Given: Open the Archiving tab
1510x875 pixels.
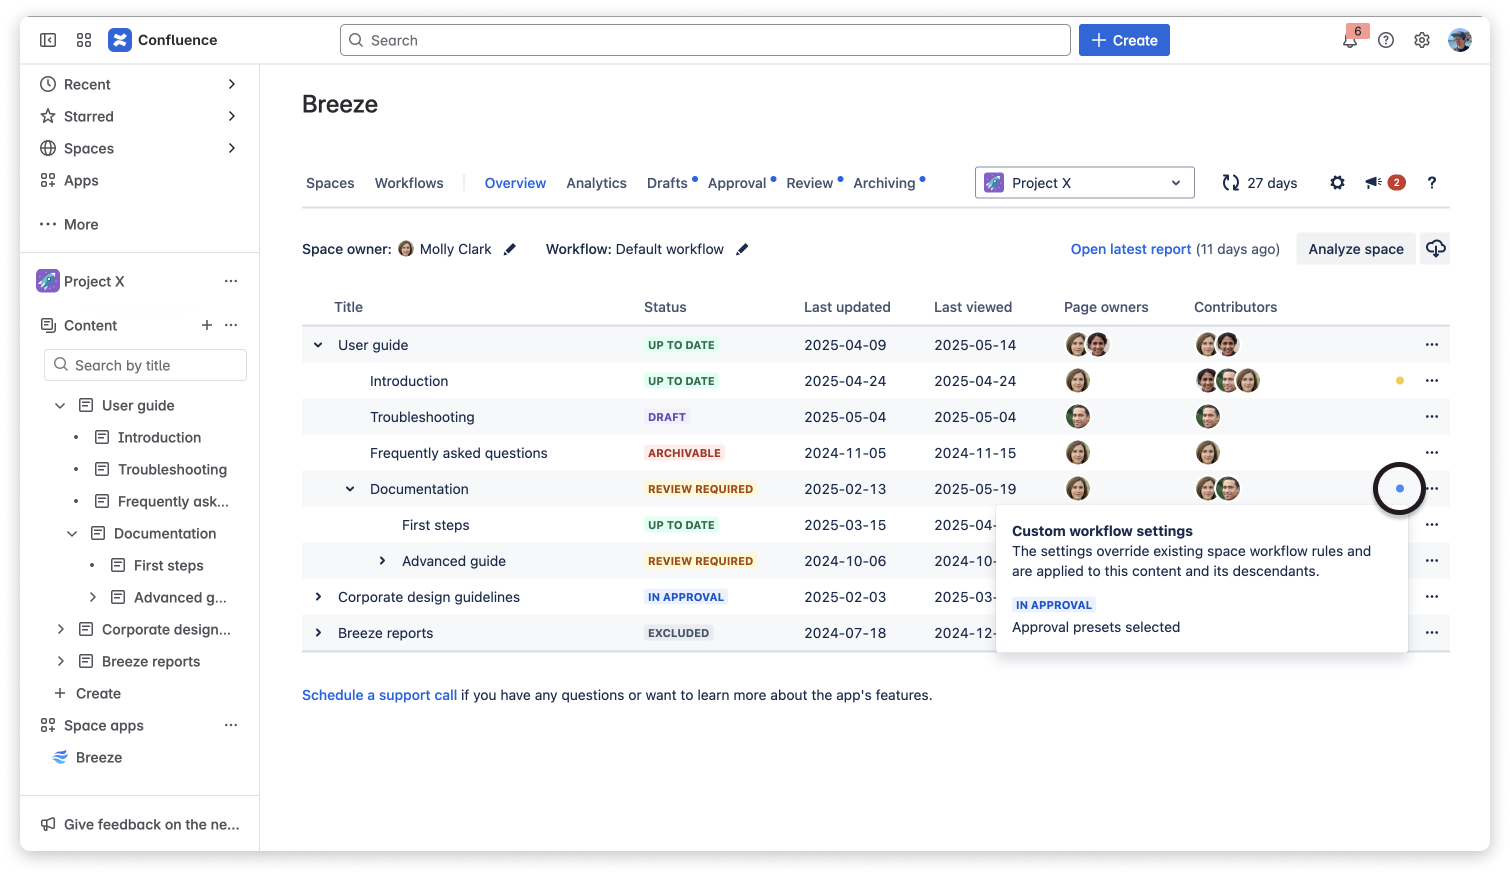Looking at the screenshot, I should [x=884, y=183].
